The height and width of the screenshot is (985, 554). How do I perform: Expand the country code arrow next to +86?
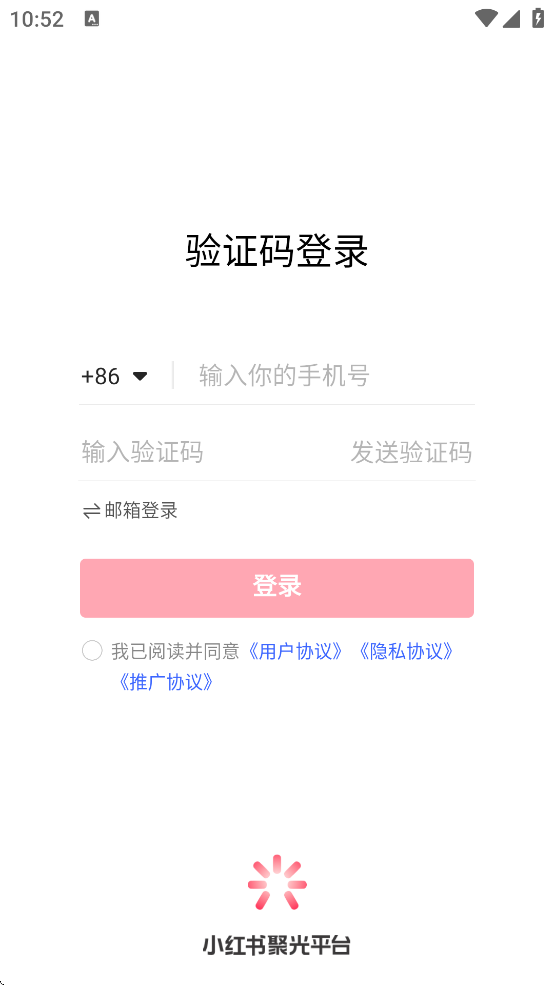pos(140,376)
